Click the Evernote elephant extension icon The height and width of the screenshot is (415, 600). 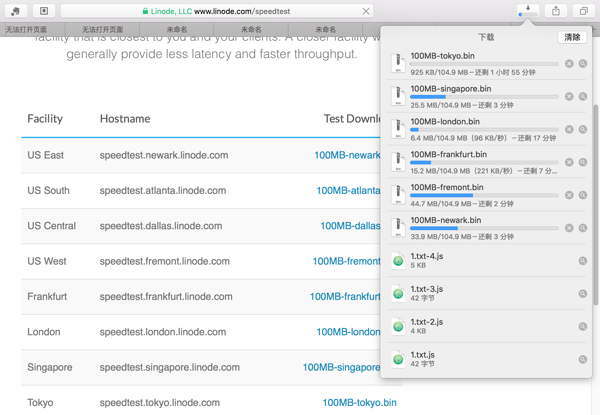[x=16, y=11]
